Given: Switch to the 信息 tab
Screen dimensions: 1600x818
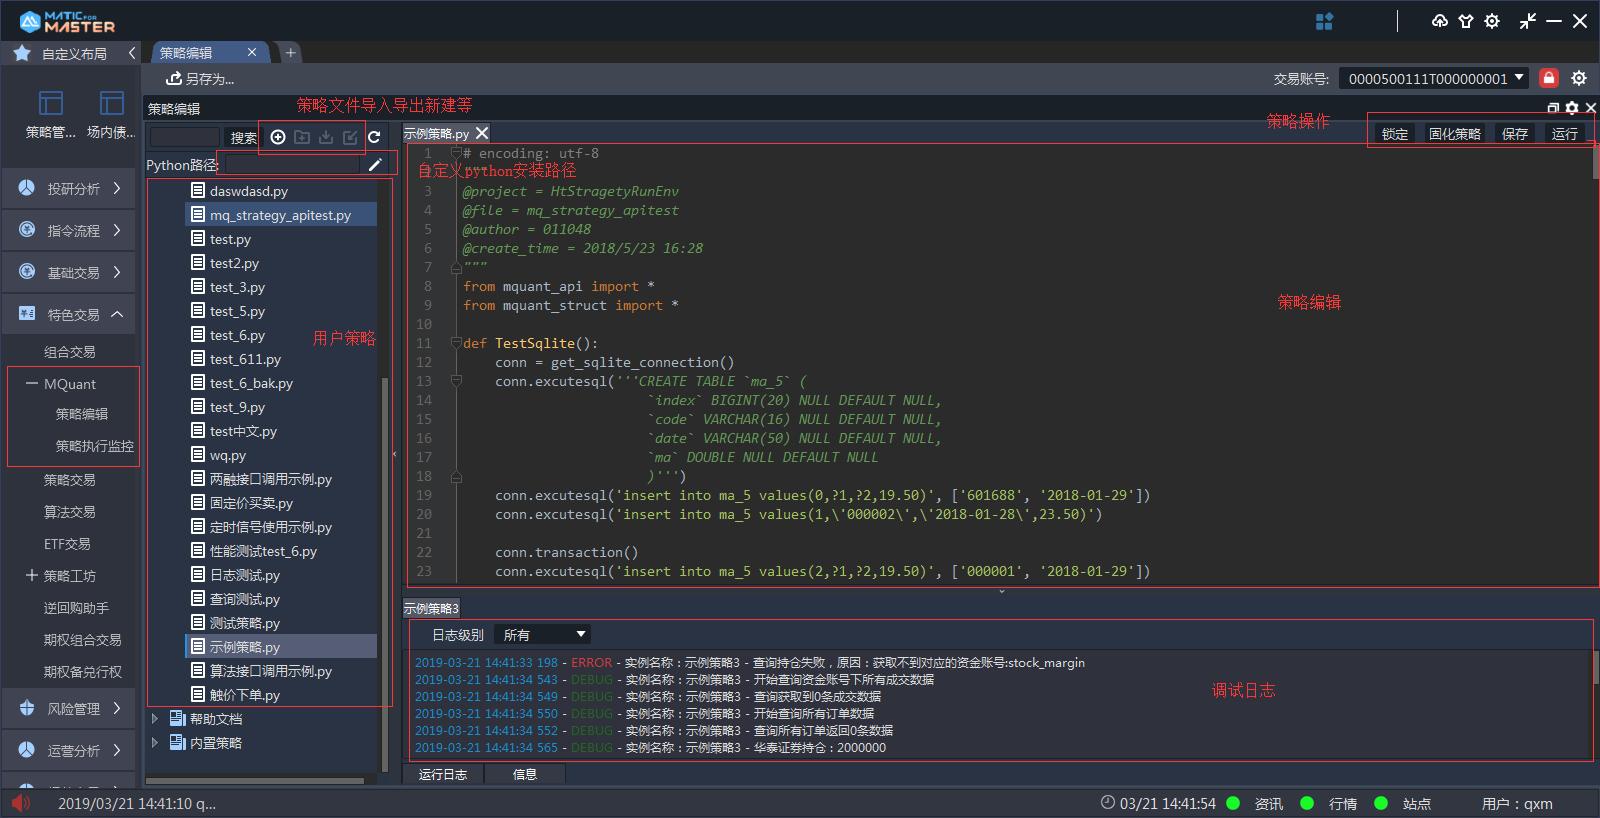Looking at the screenshot, I should [525, 774].
